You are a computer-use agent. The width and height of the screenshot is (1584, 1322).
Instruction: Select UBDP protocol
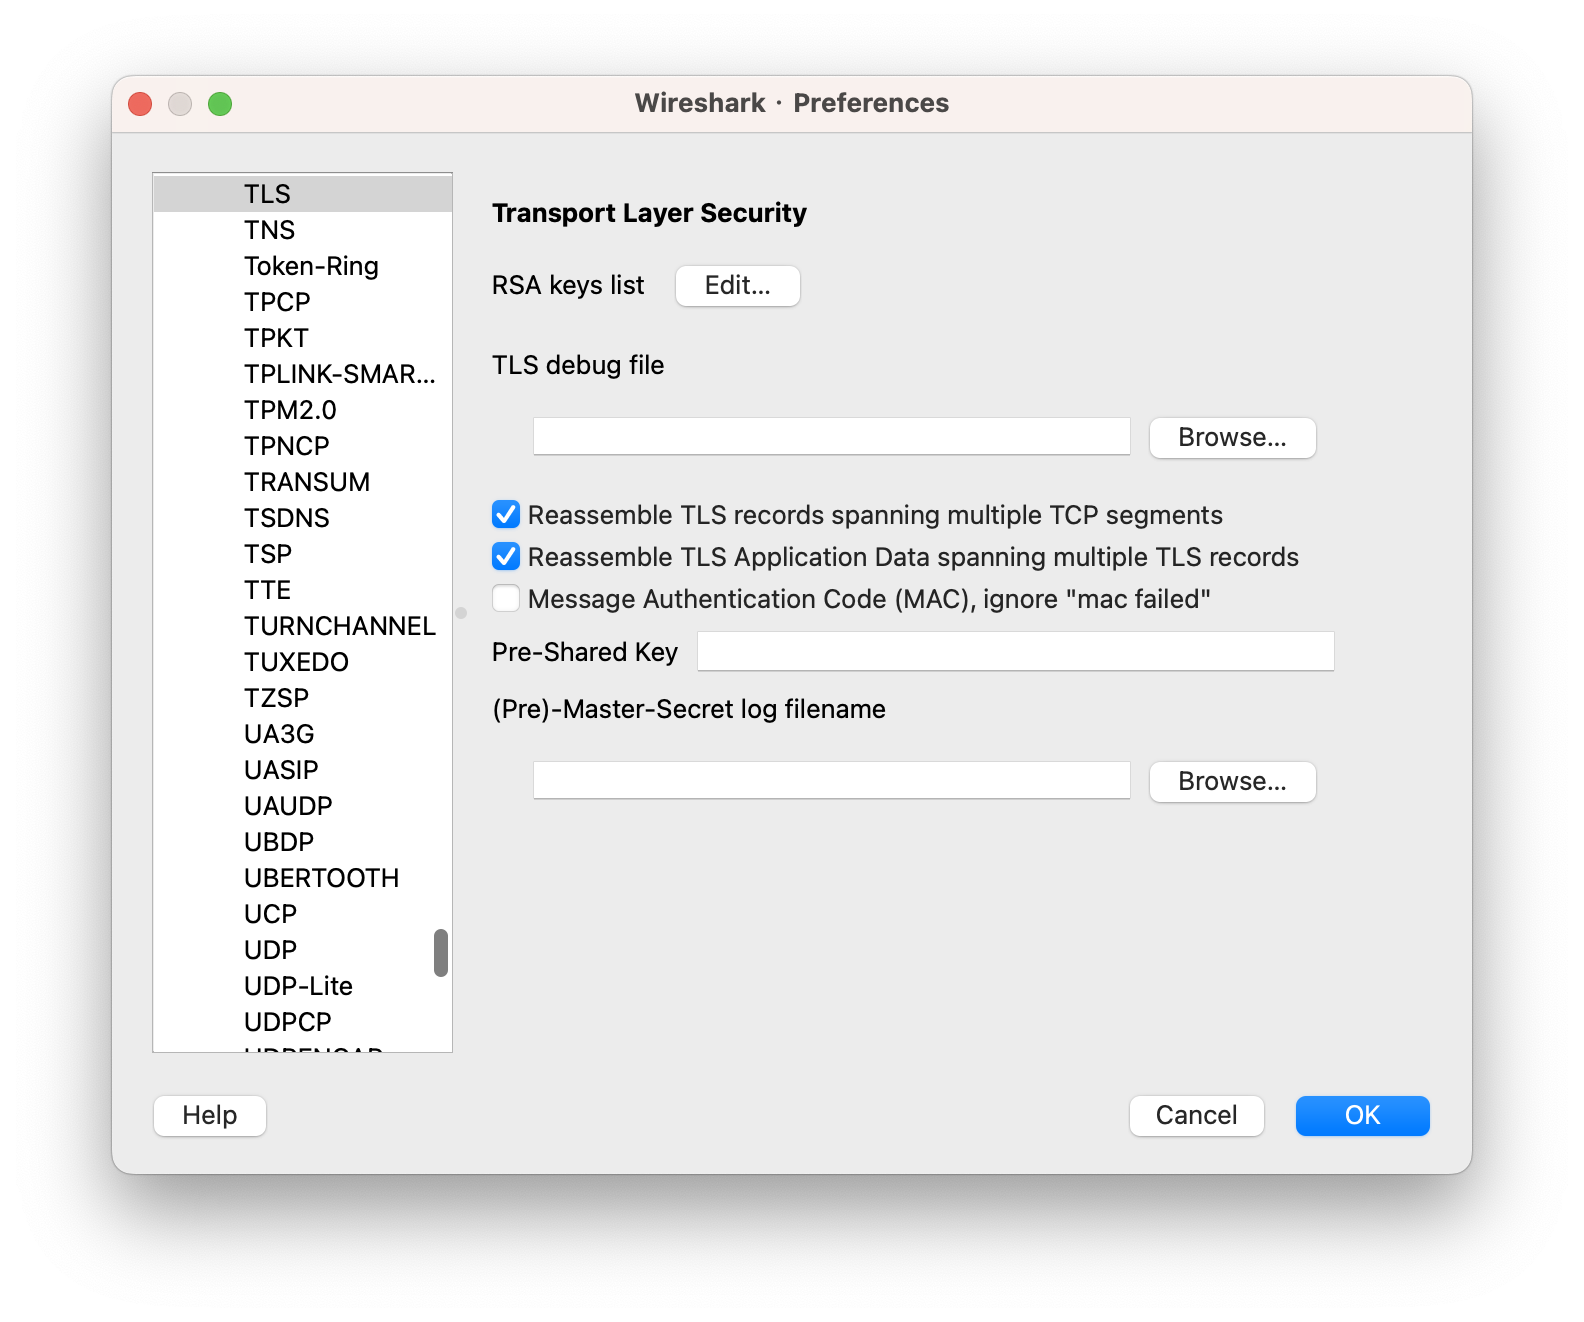302,842
